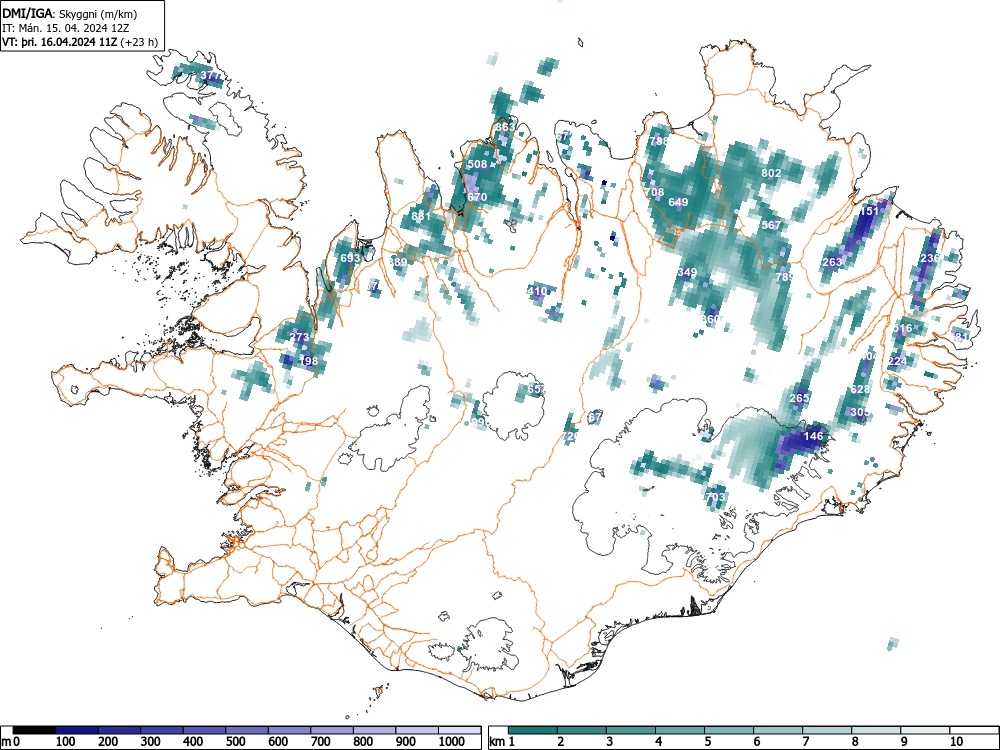
Task: Click the 'km' unit label on the legend
Action: (498, 742)
